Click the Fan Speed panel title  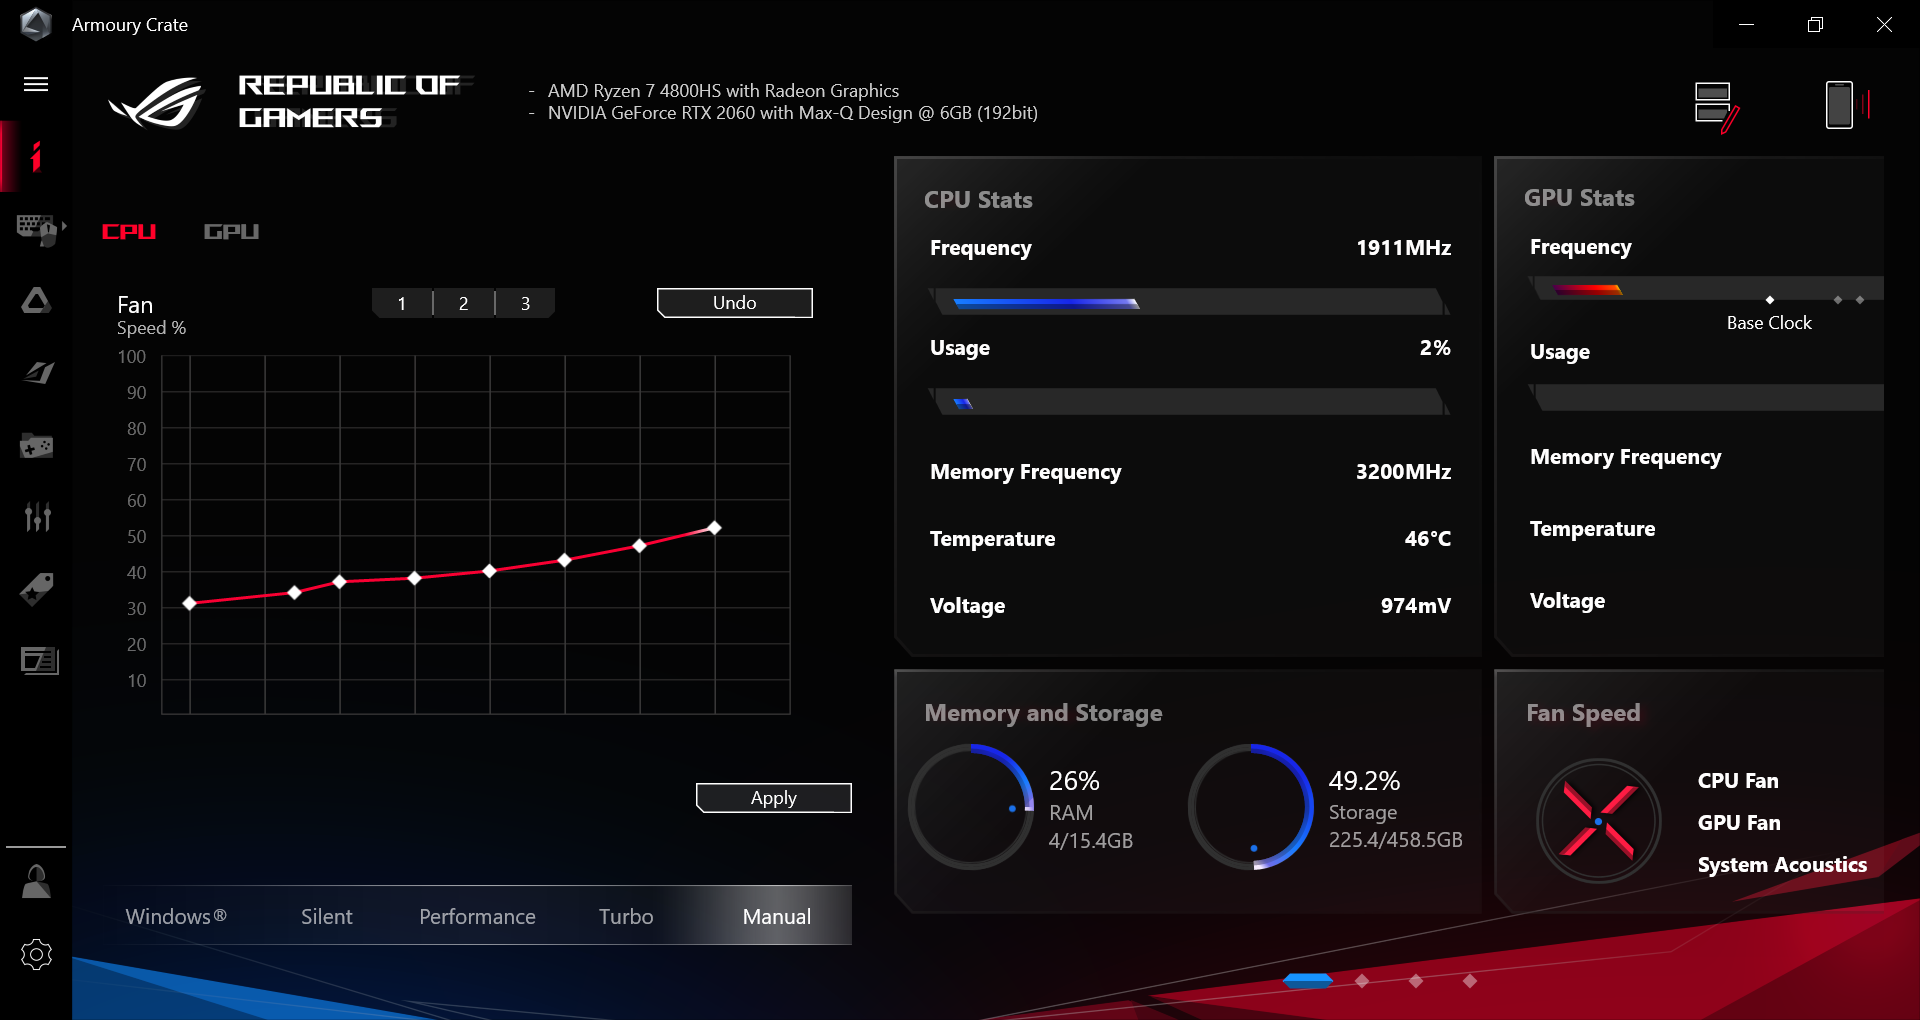1583,713
